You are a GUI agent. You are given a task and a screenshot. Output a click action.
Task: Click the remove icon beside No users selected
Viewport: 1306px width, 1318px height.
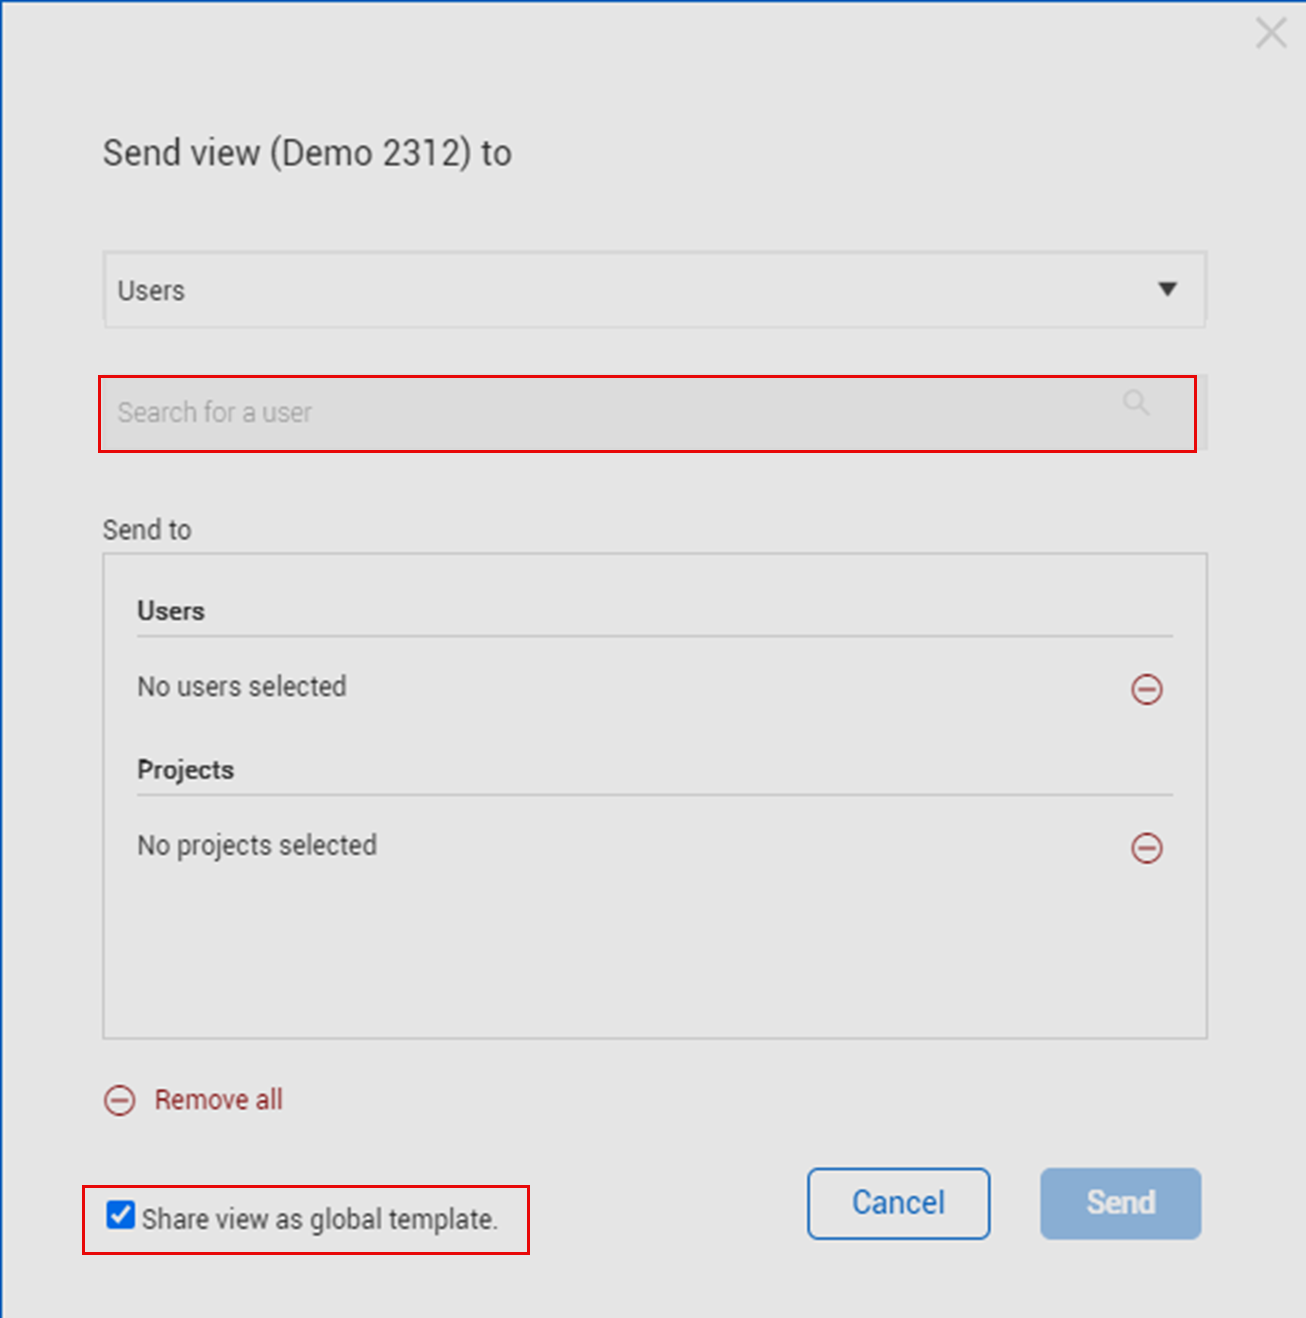pyautogui.click(x=1146, y=689)
